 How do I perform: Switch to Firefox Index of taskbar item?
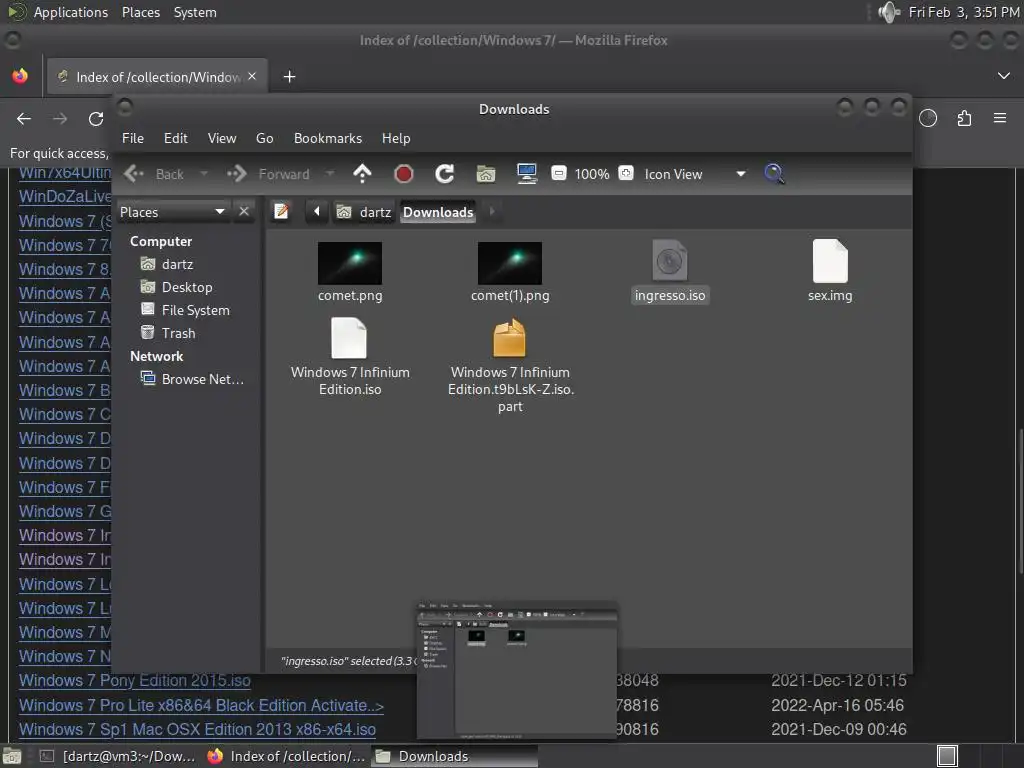(x=286, y=756)
